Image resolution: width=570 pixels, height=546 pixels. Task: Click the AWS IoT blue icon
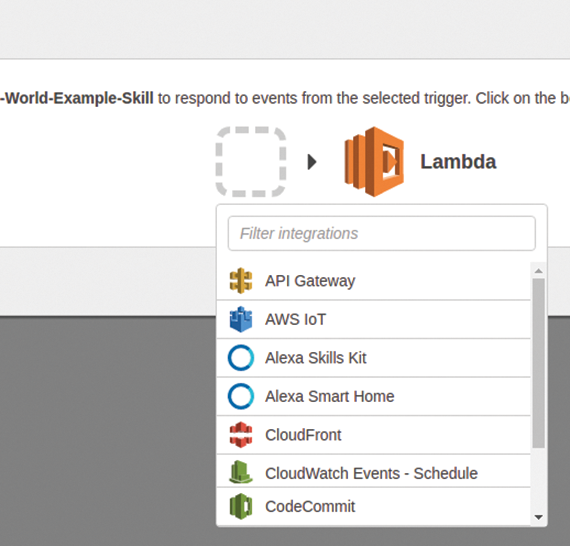coord(241,319)
